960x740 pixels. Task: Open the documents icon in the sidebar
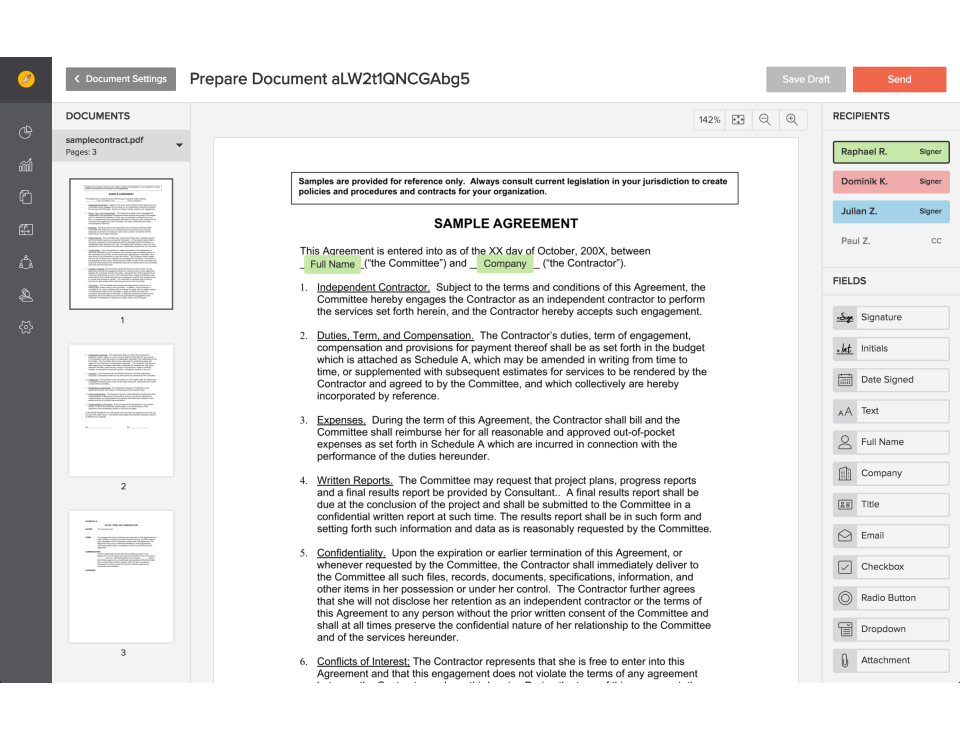coord(26,197)
